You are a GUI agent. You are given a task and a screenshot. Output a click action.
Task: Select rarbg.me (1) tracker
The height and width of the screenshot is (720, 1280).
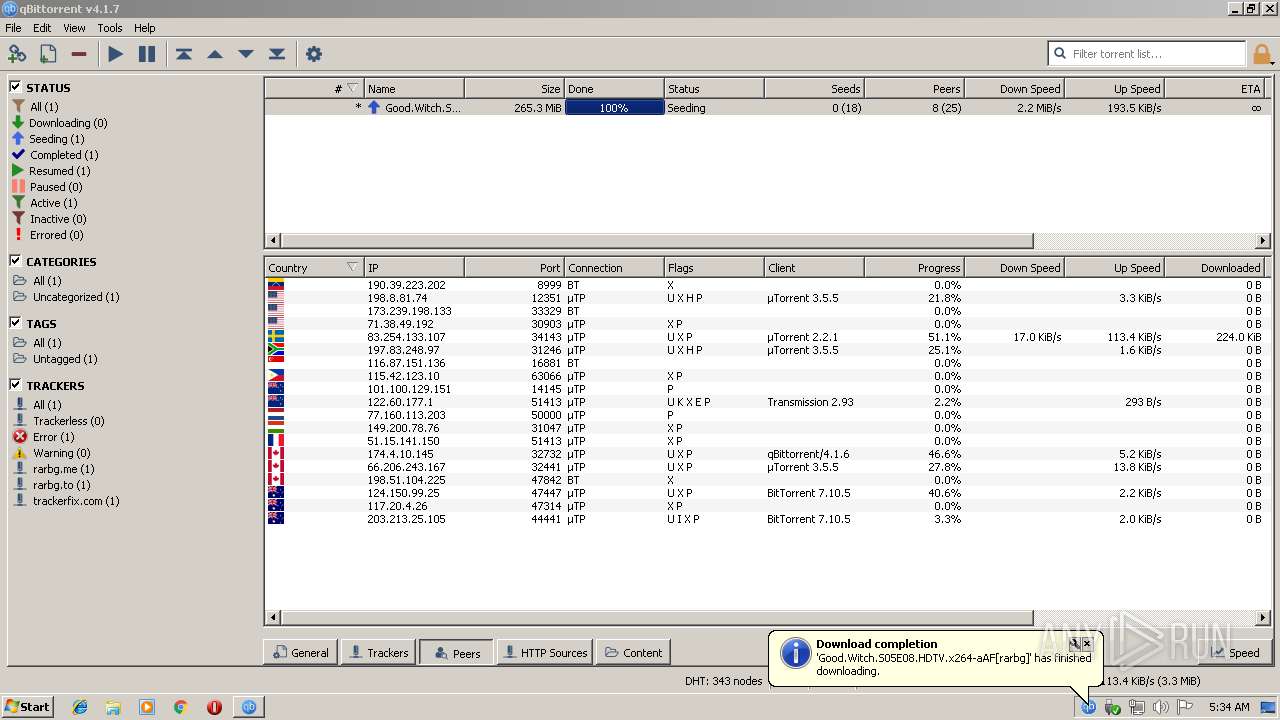pyautogui.click(x=54, y=469)
